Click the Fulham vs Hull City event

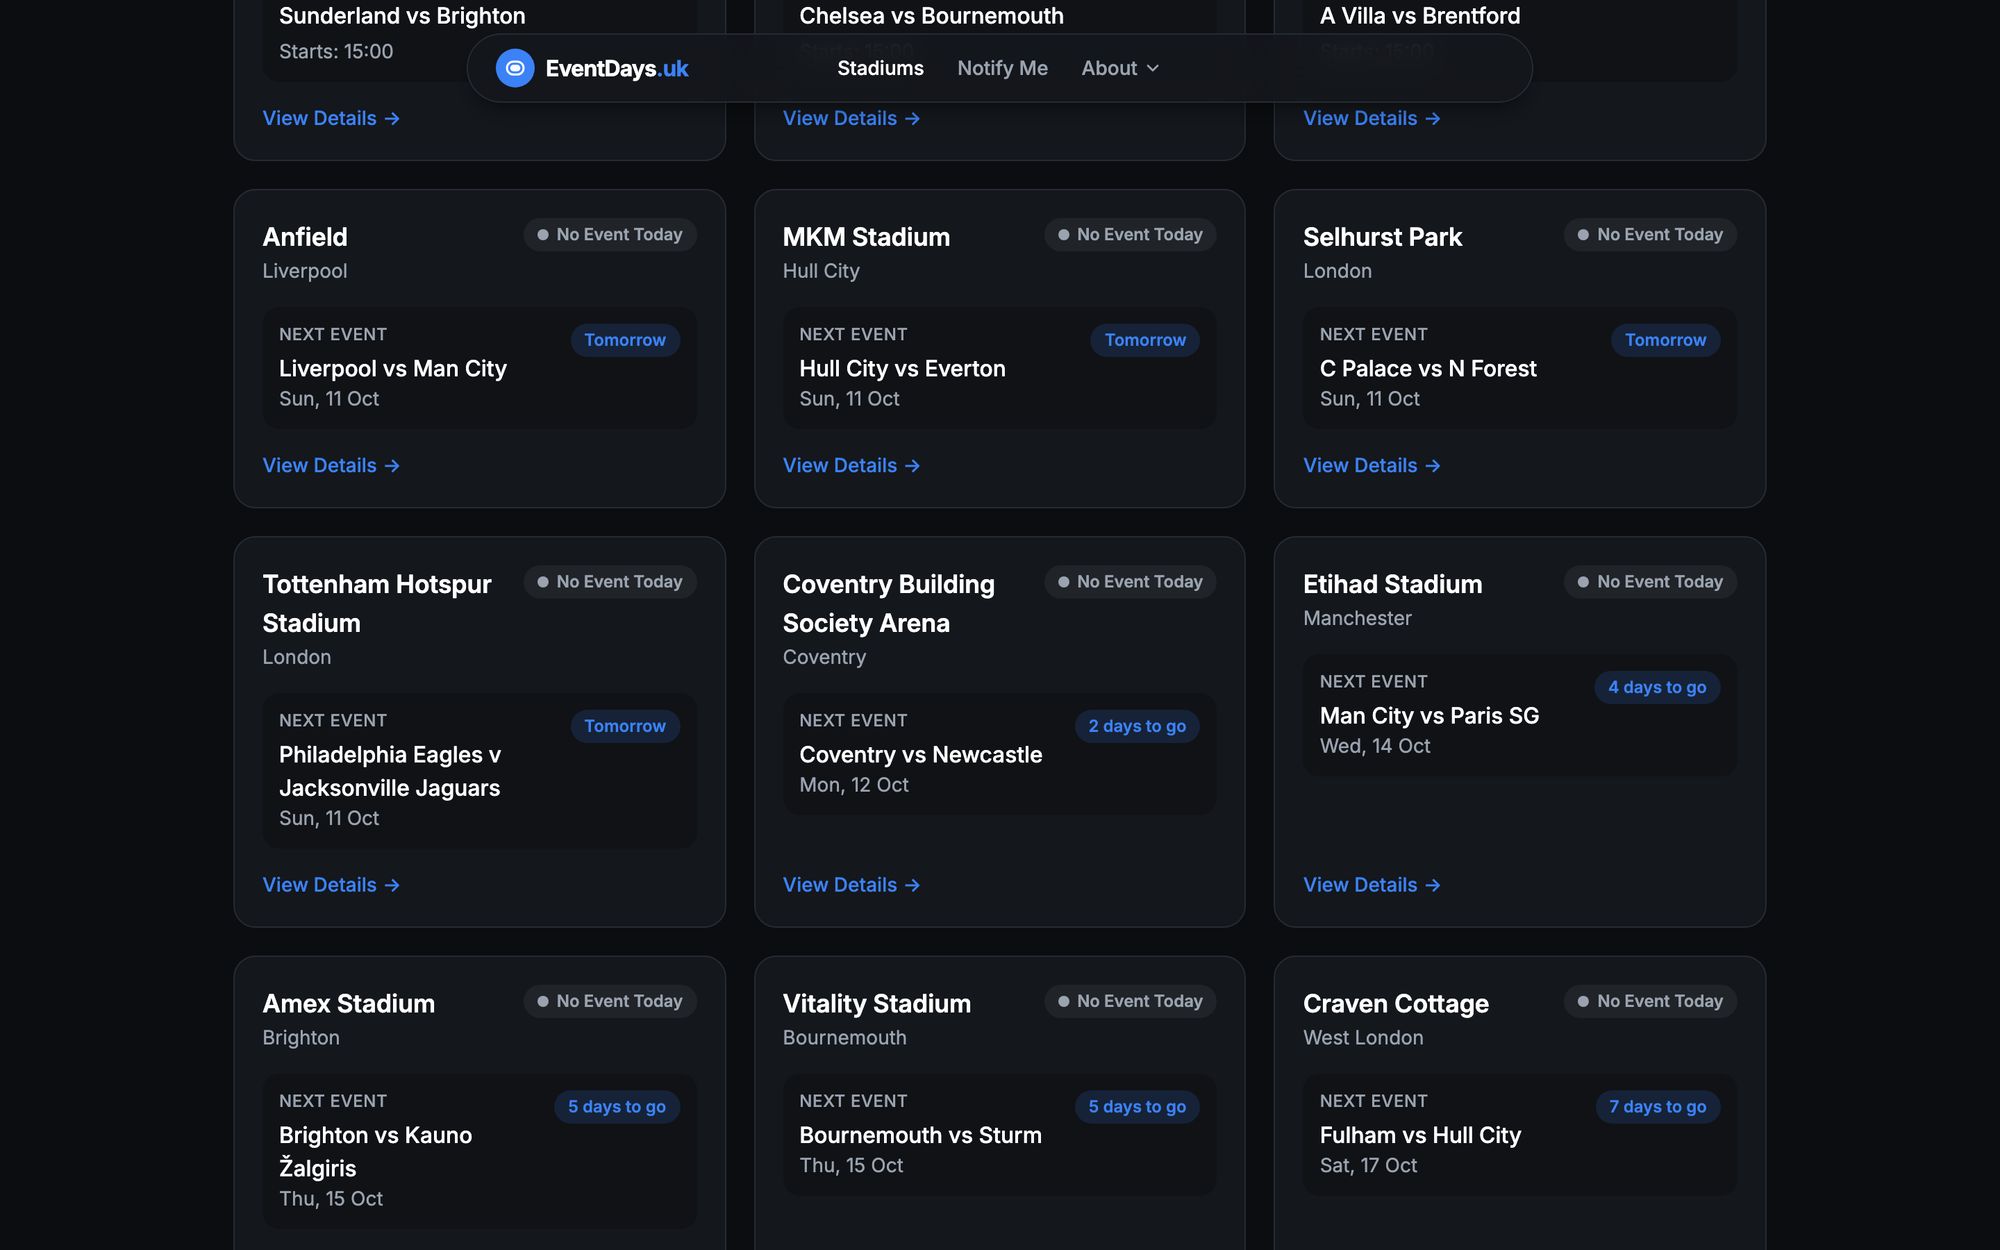[x=1420, y=1135]
